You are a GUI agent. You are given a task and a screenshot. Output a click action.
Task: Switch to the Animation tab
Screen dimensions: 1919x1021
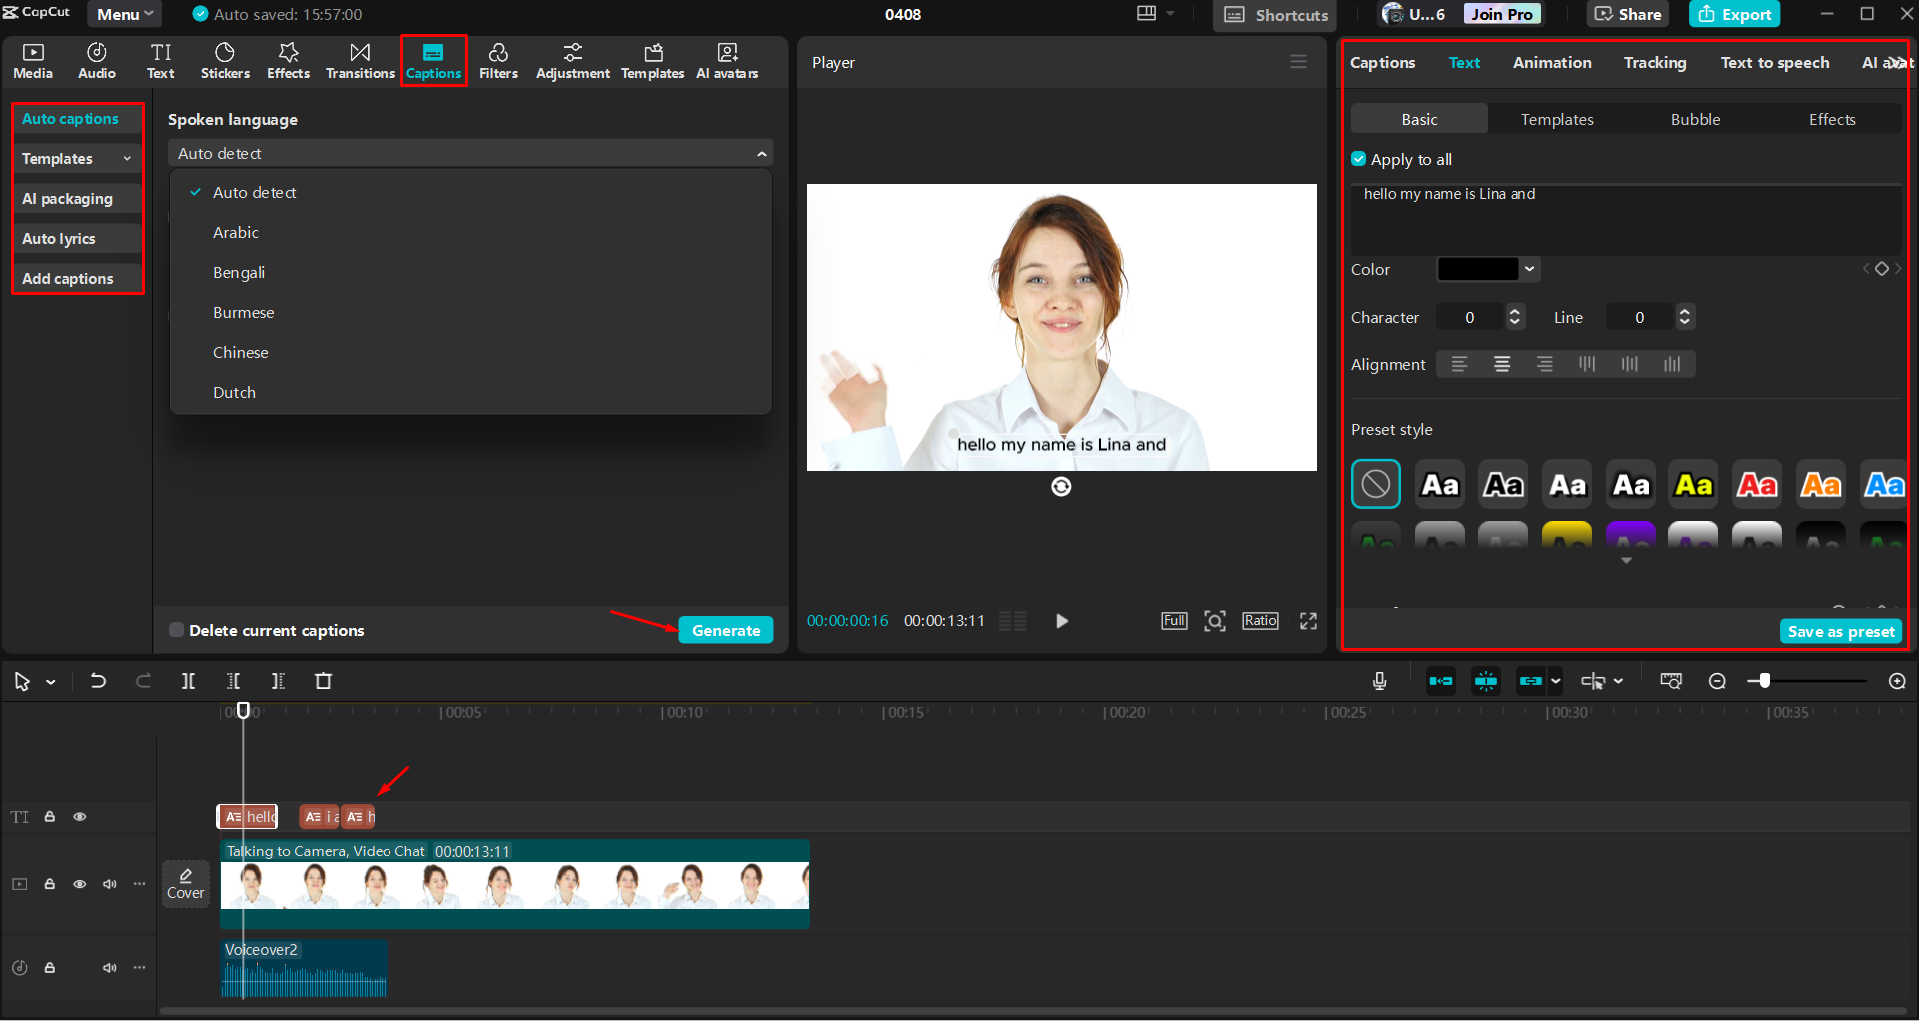pyautogui.click(x=1551, y=62)
